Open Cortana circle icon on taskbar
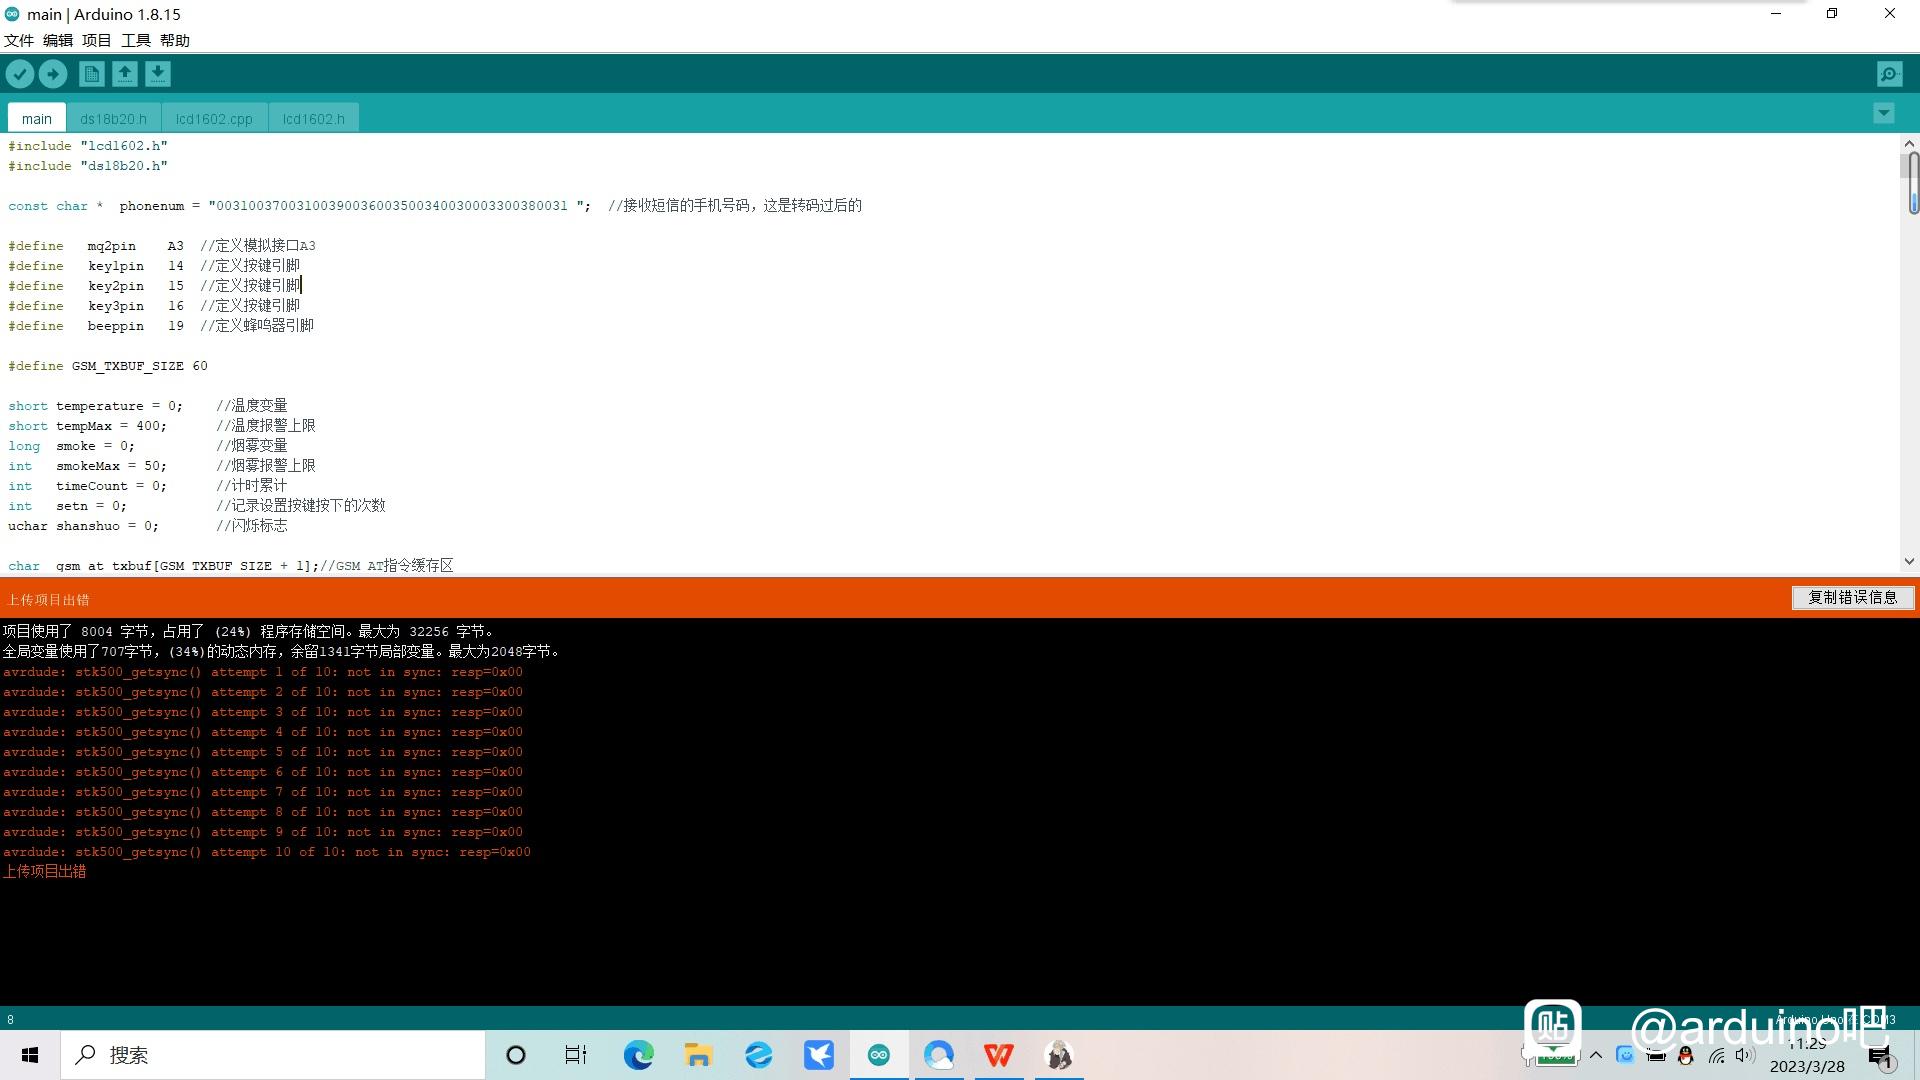Image resolution: width=1920 pixels, height=1080 pixels. pyautogui.click(x=516, y=1055)
